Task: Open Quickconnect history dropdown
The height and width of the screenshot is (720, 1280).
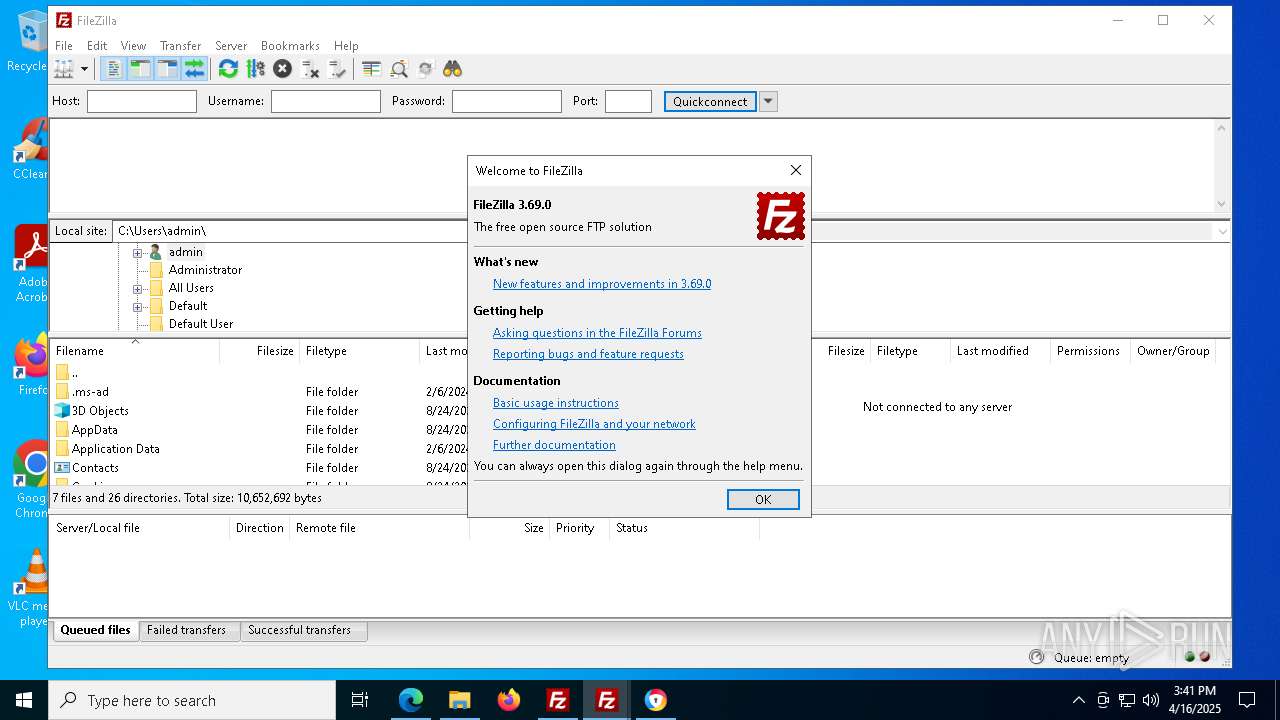Action: 768,101
